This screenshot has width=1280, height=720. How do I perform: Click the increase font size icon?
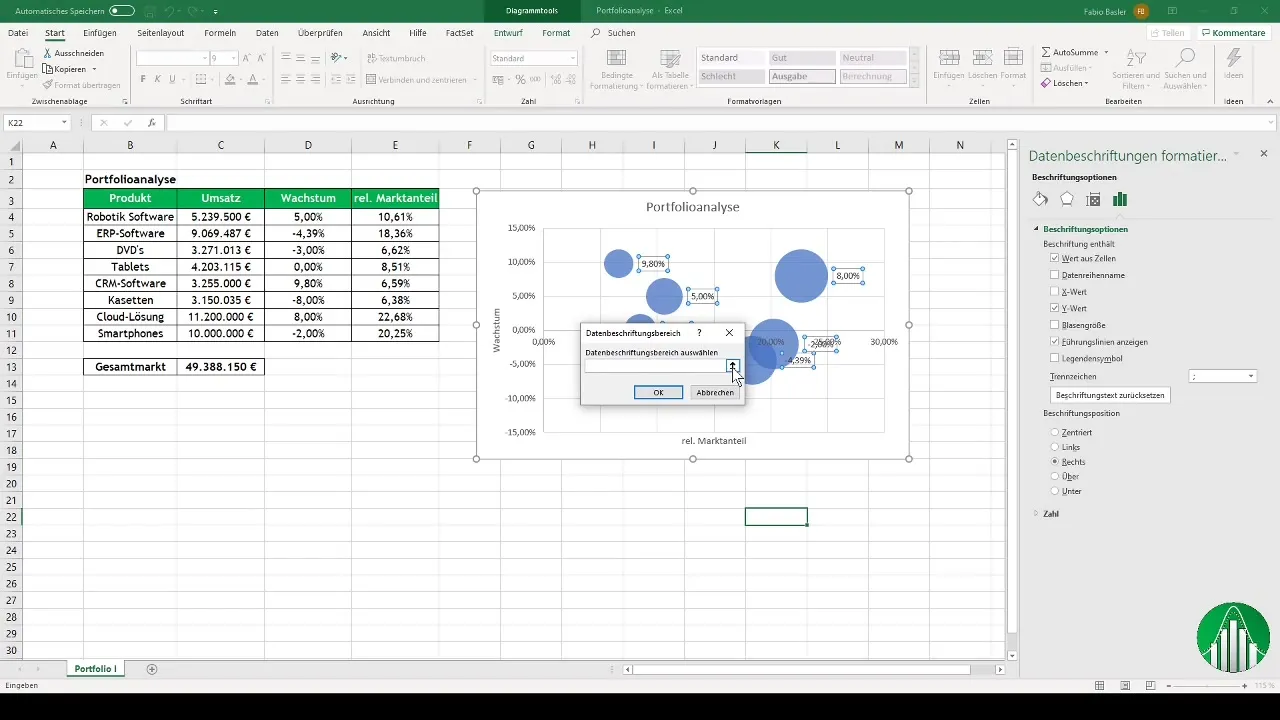click(x=246, y=58)
